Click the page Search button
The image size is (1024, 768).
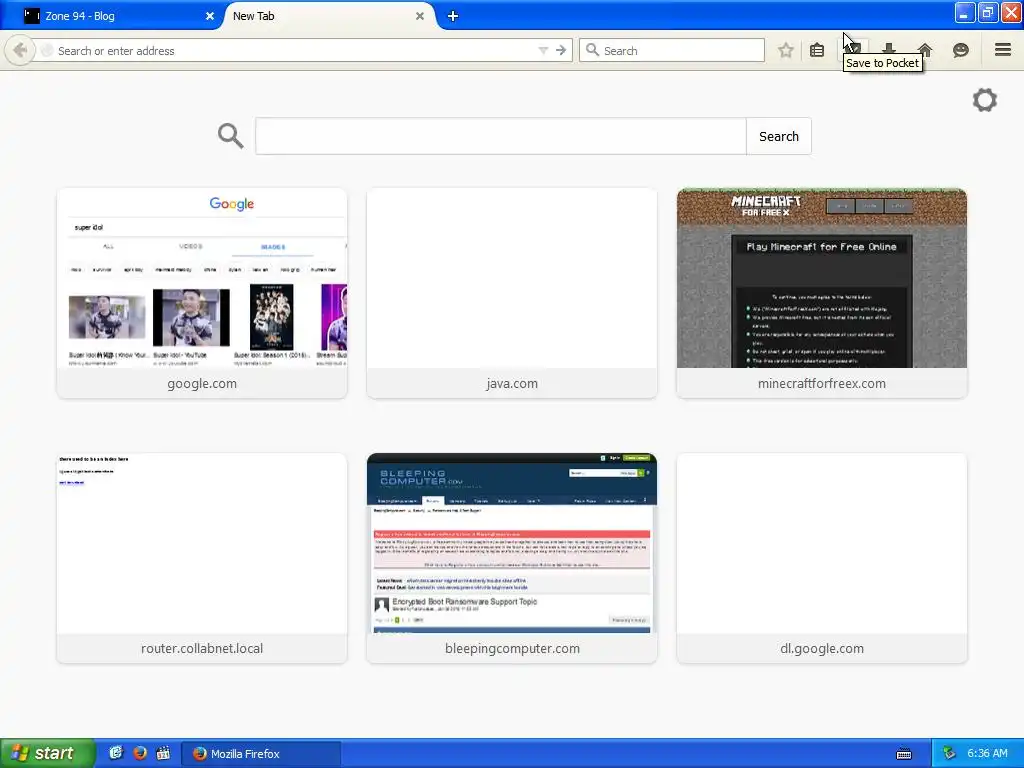(778, 136)
